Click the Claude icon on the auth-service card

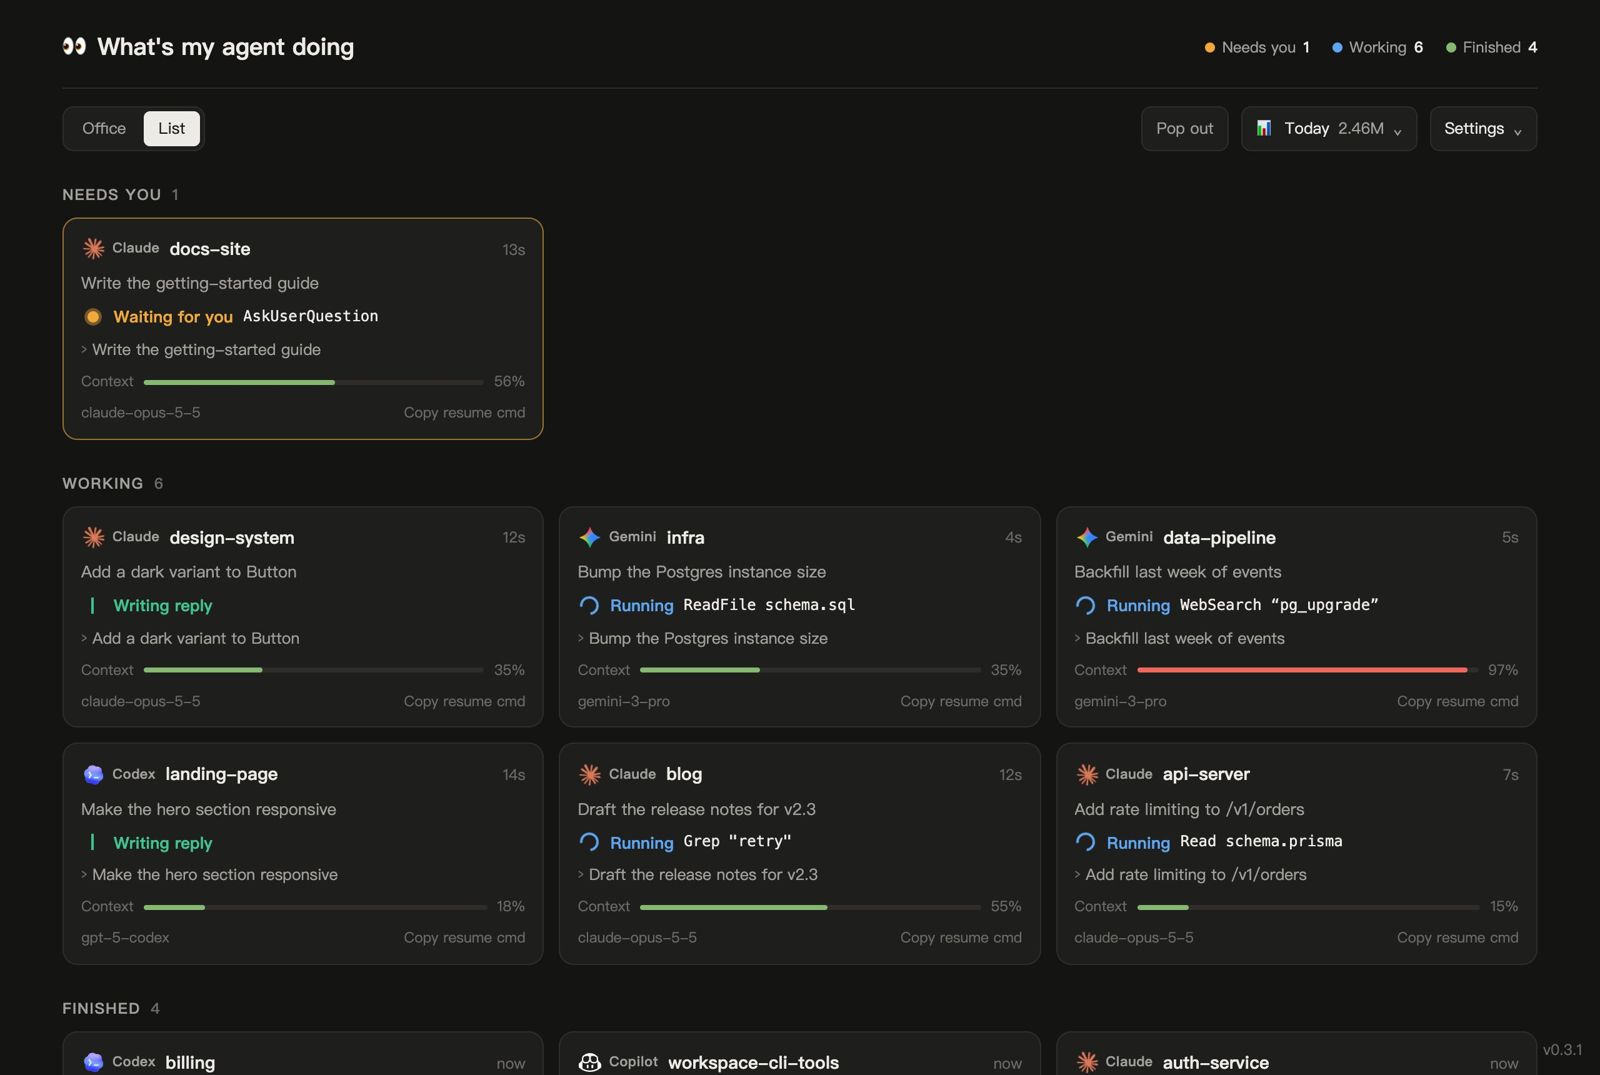pos(1087,1062)
